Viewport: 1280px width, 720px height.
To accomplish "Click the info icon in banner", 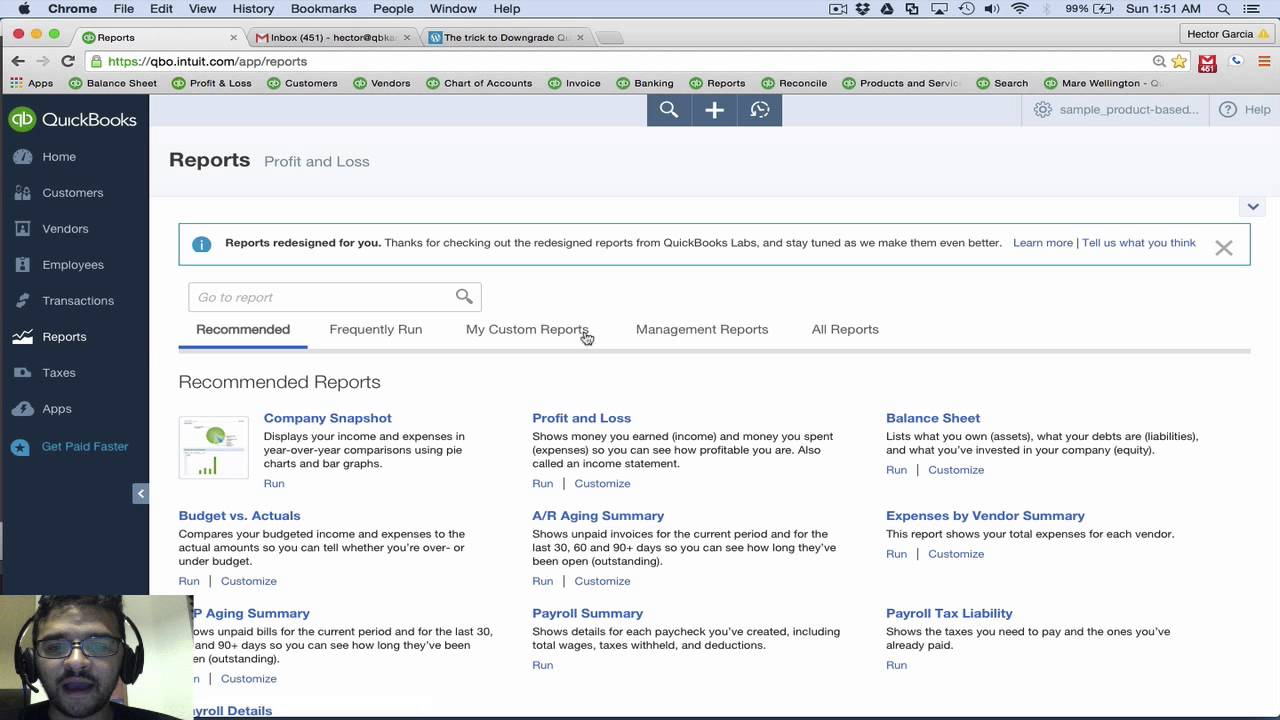I will (202, 244).
